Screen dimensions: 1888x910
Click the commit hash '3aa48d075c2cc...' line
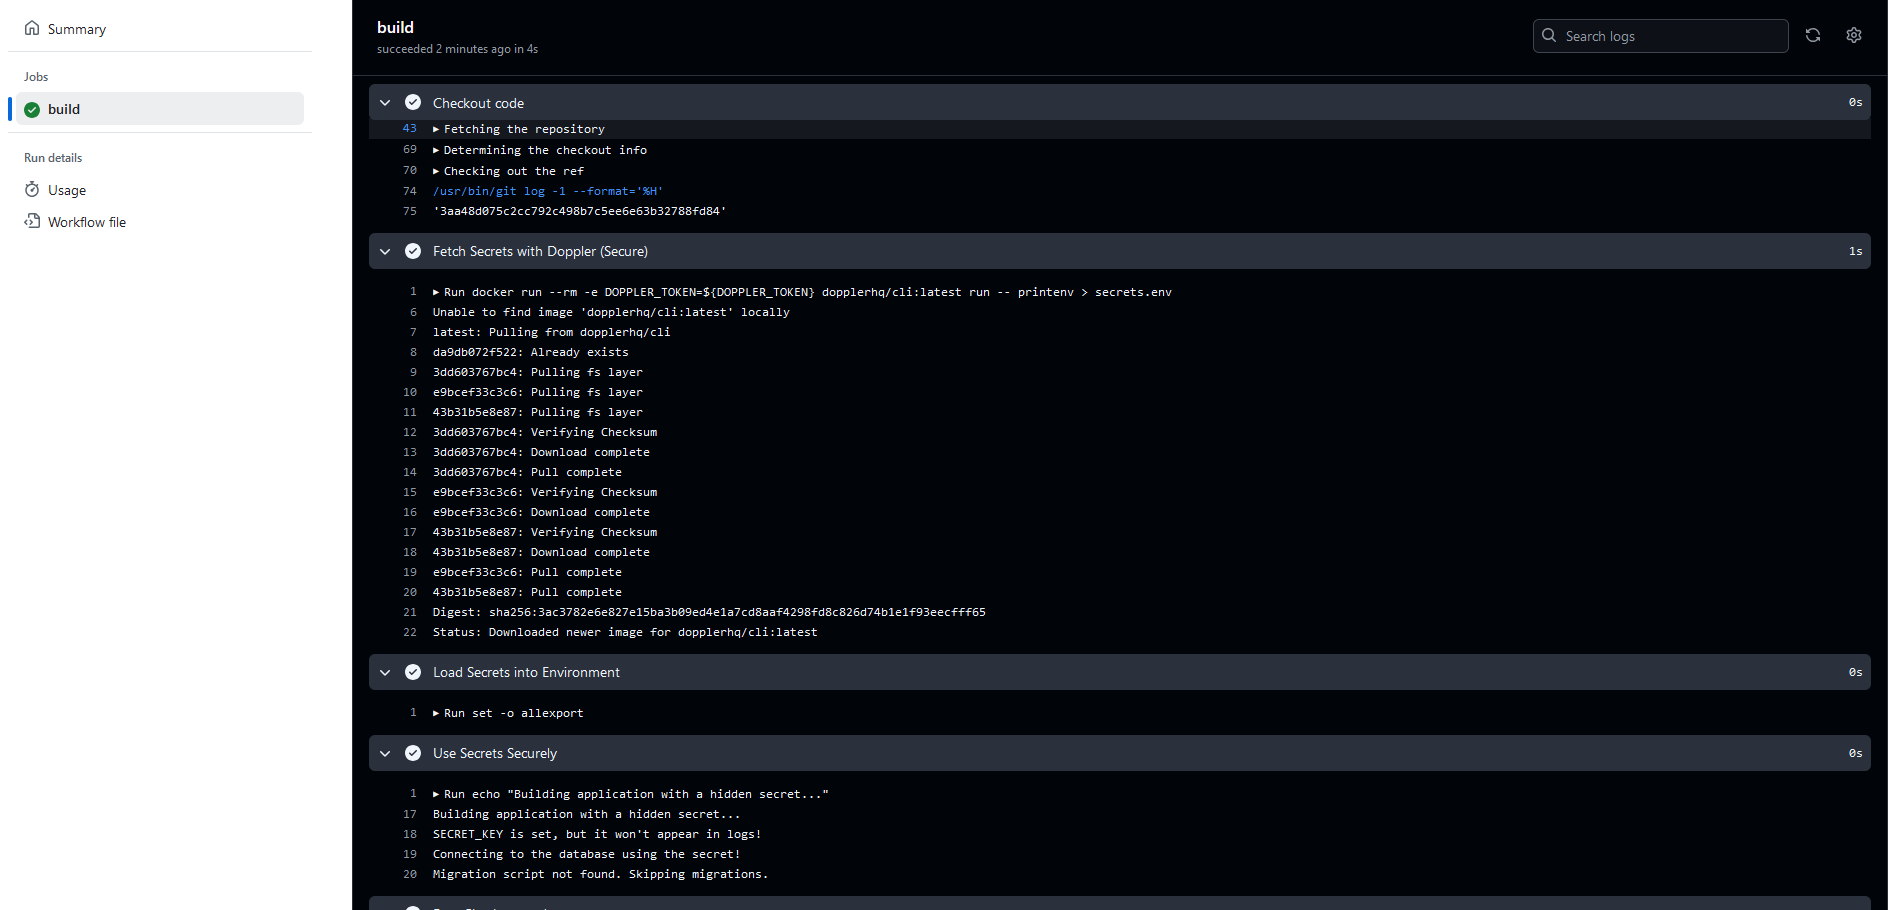pyautogui.click(x=580, y=211)
